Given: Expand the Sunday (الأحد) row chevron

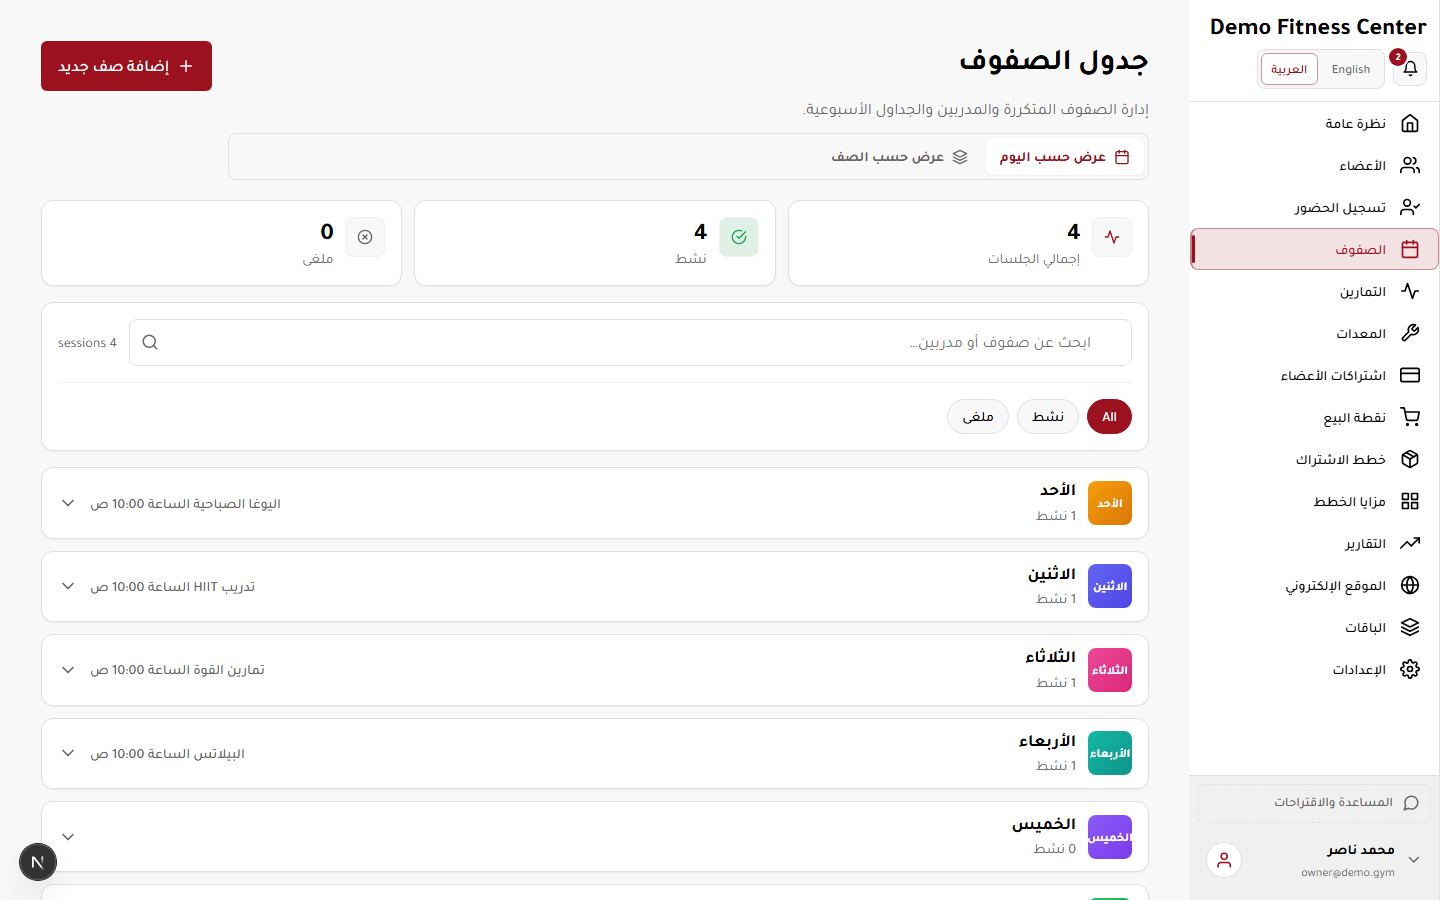Looking at the screenshot, I should (68, 503).
